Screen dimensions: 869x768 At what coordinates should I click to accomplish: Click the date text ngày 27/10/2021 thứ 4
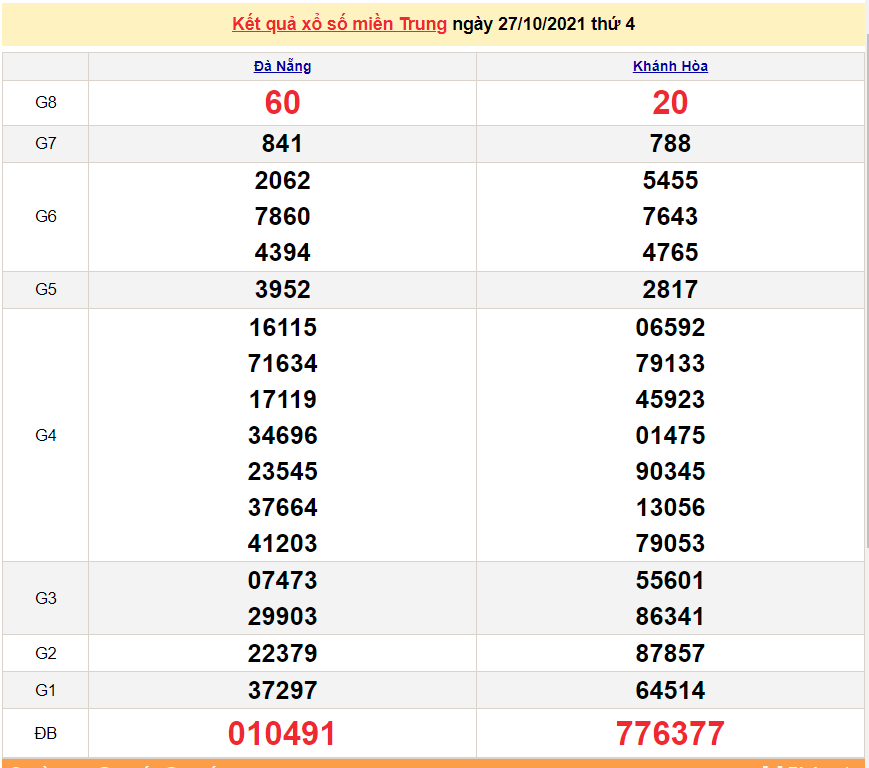pyautogui.click(x=543, y=24)
